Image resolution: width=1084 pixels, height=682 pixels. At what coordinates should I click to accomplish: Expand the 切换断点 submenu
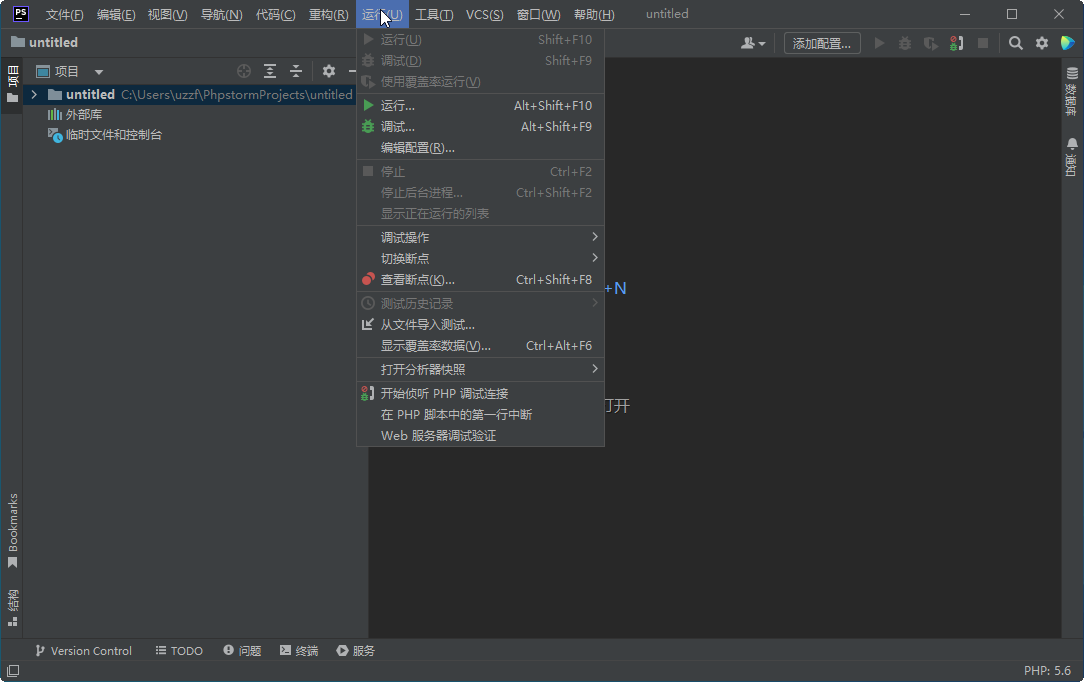[x=480, y=258]
